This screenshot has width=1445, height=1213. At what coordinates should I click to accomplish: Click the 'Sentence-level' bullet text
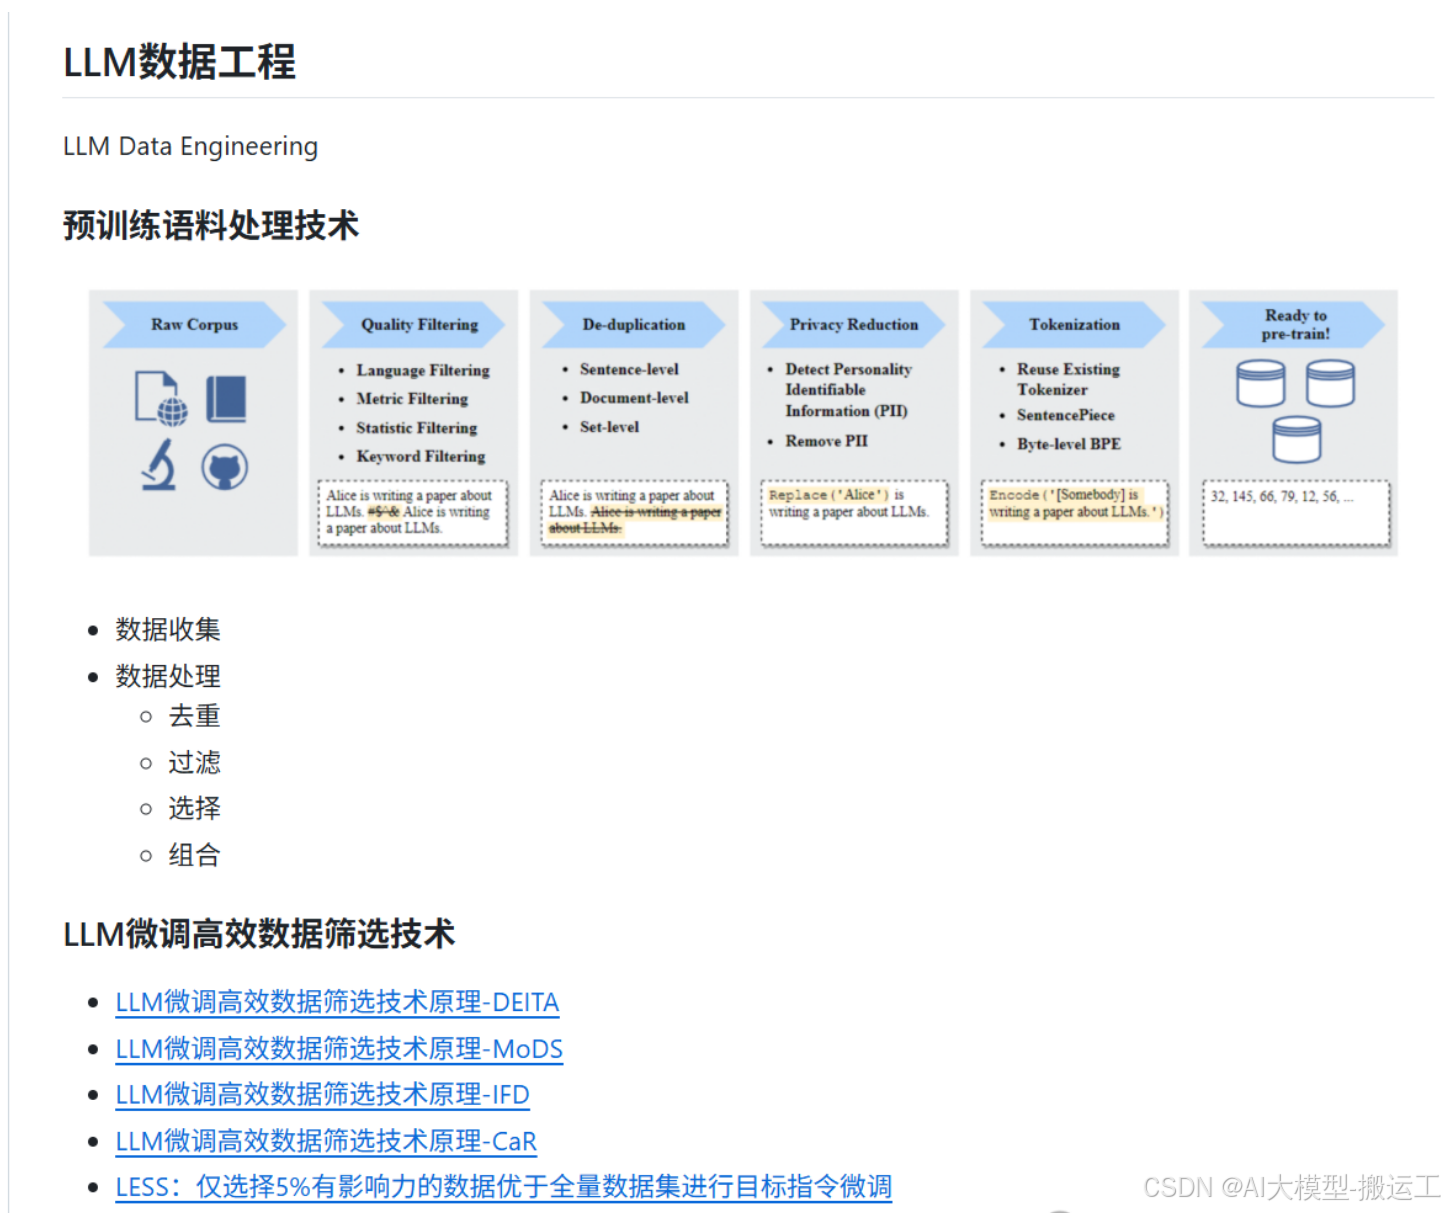click(x=629, y=369)
